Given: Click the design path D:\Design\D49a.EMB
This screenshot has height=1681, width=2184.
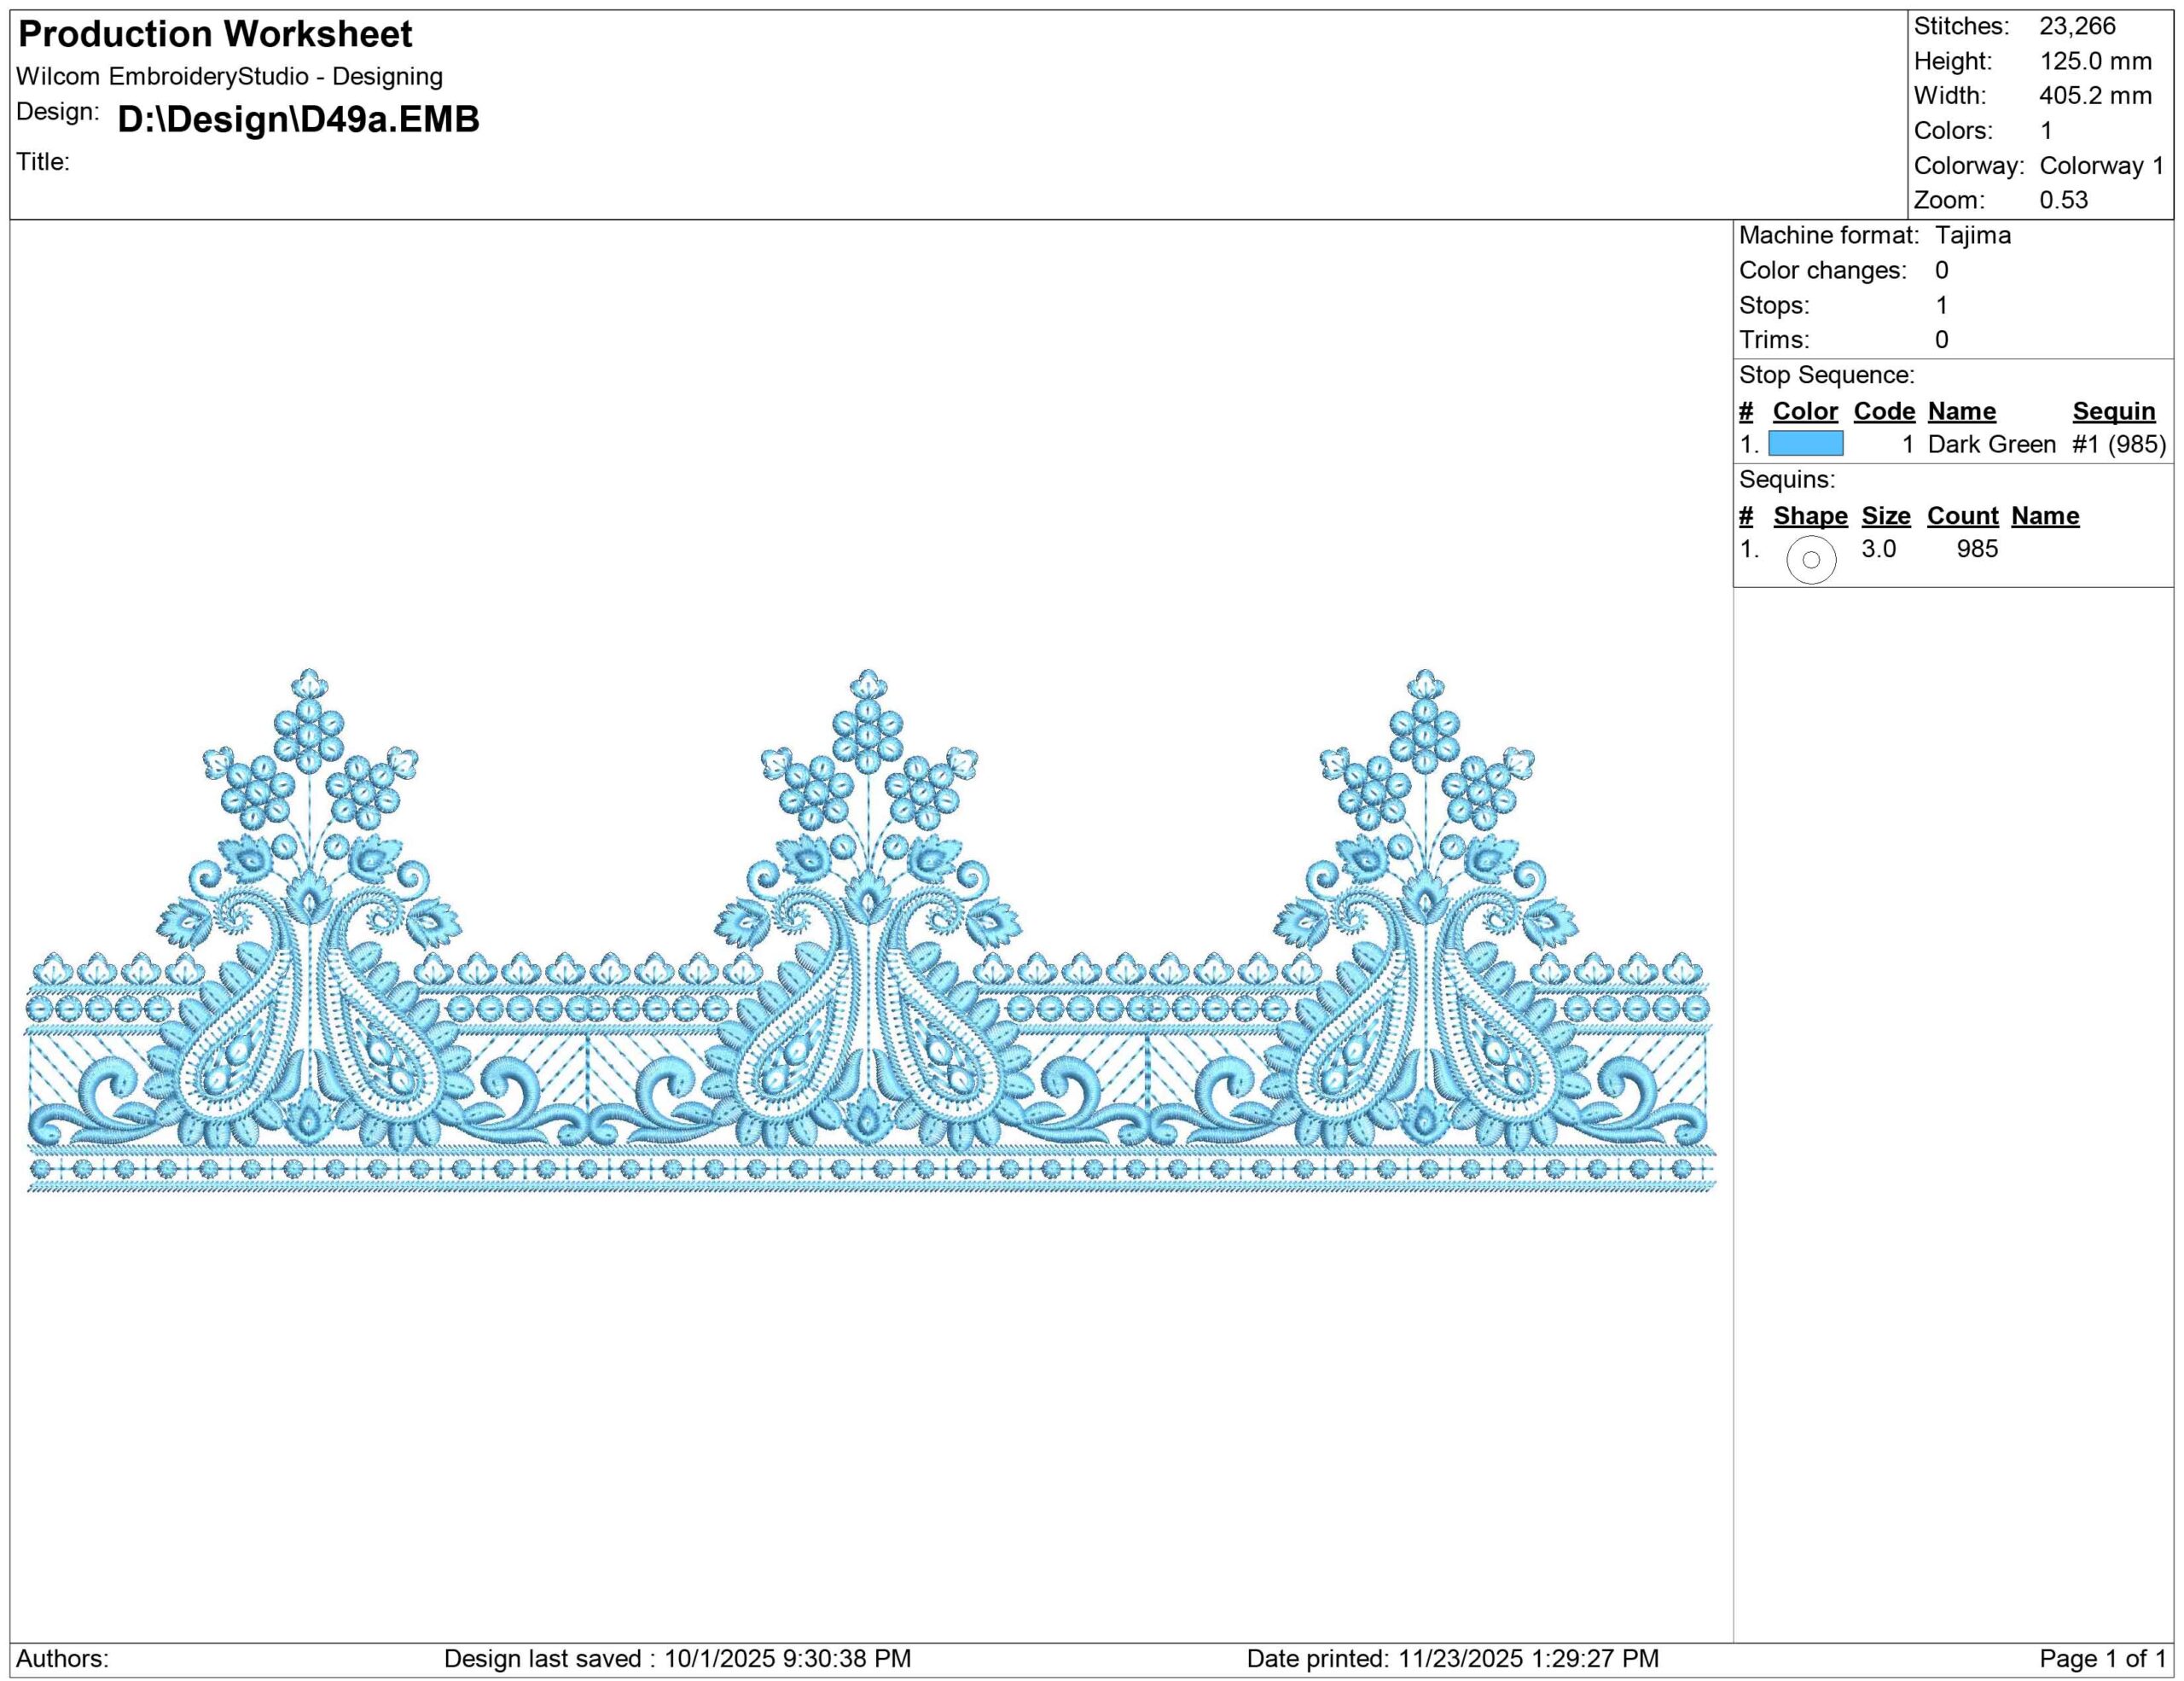Looking at the screenshot, I should coord(298,119).
